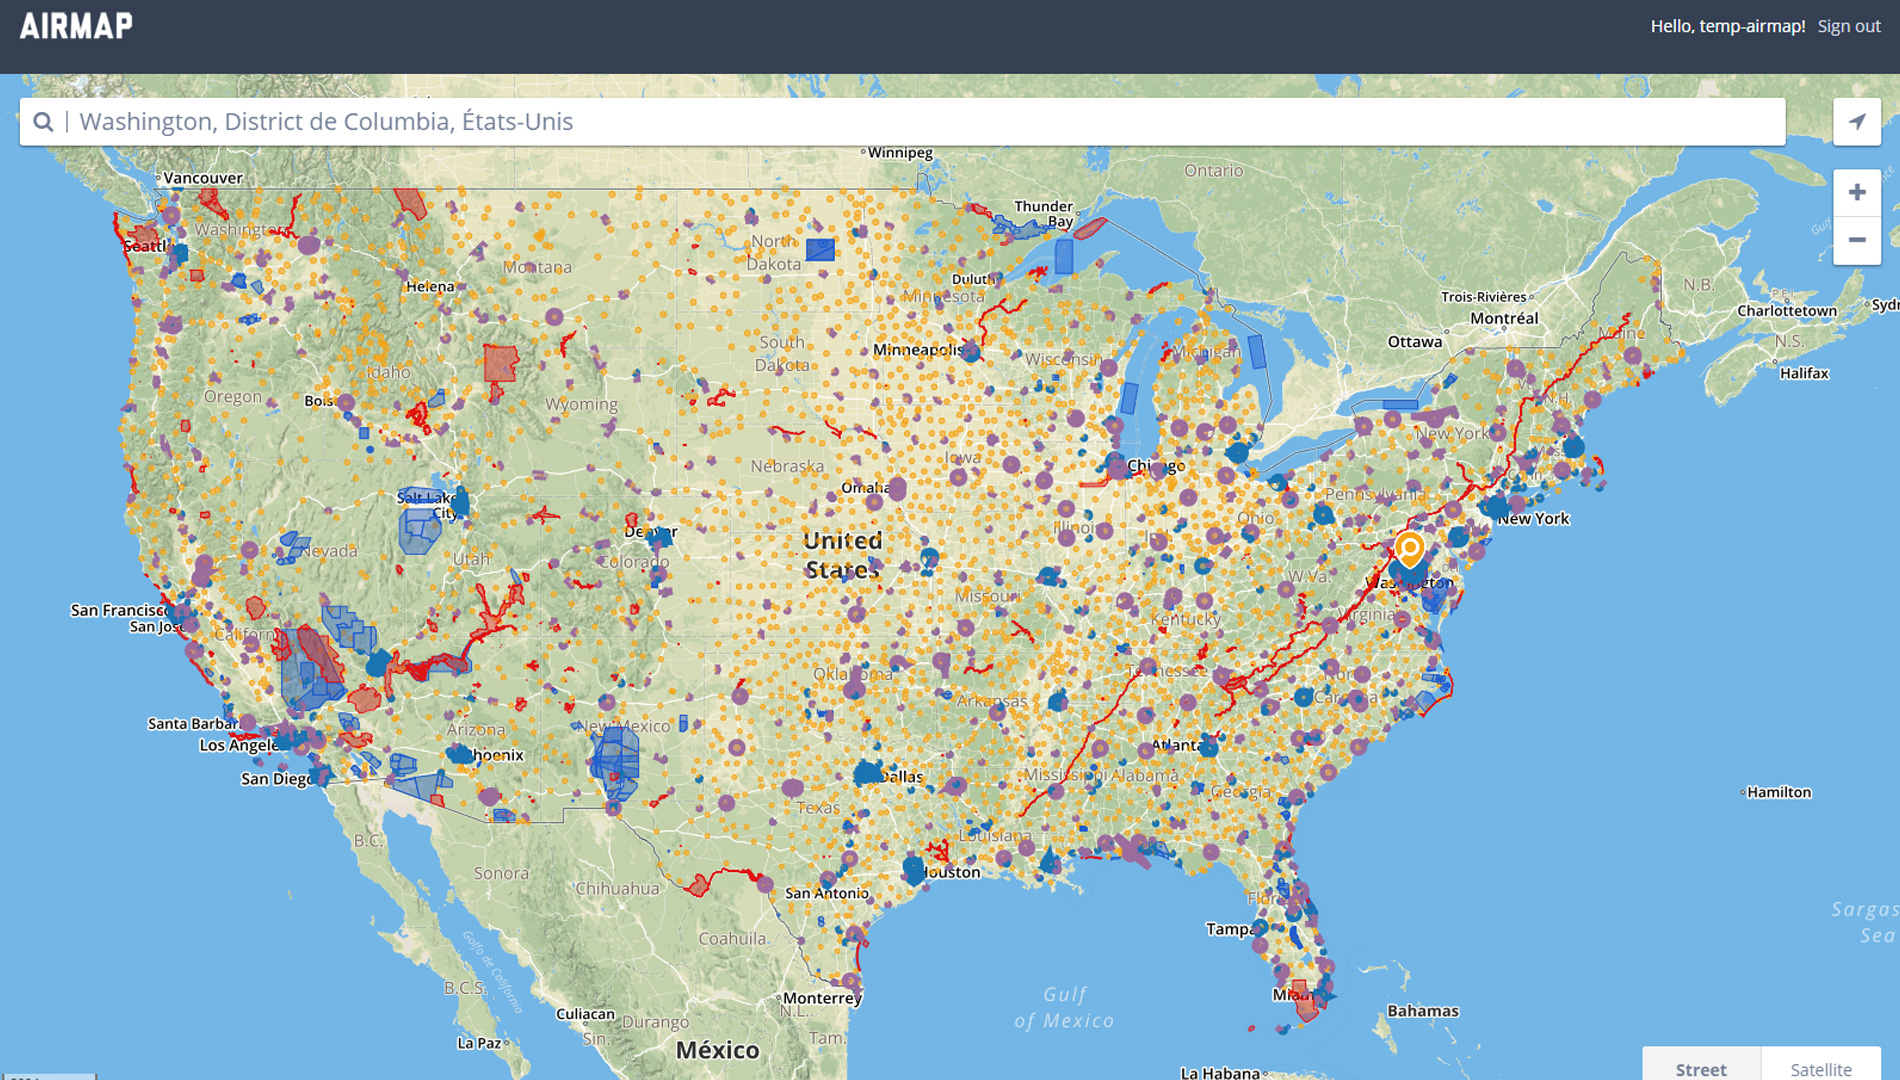Click the Culiacan city label
1900x1080 pixels.
(585, 1014)
